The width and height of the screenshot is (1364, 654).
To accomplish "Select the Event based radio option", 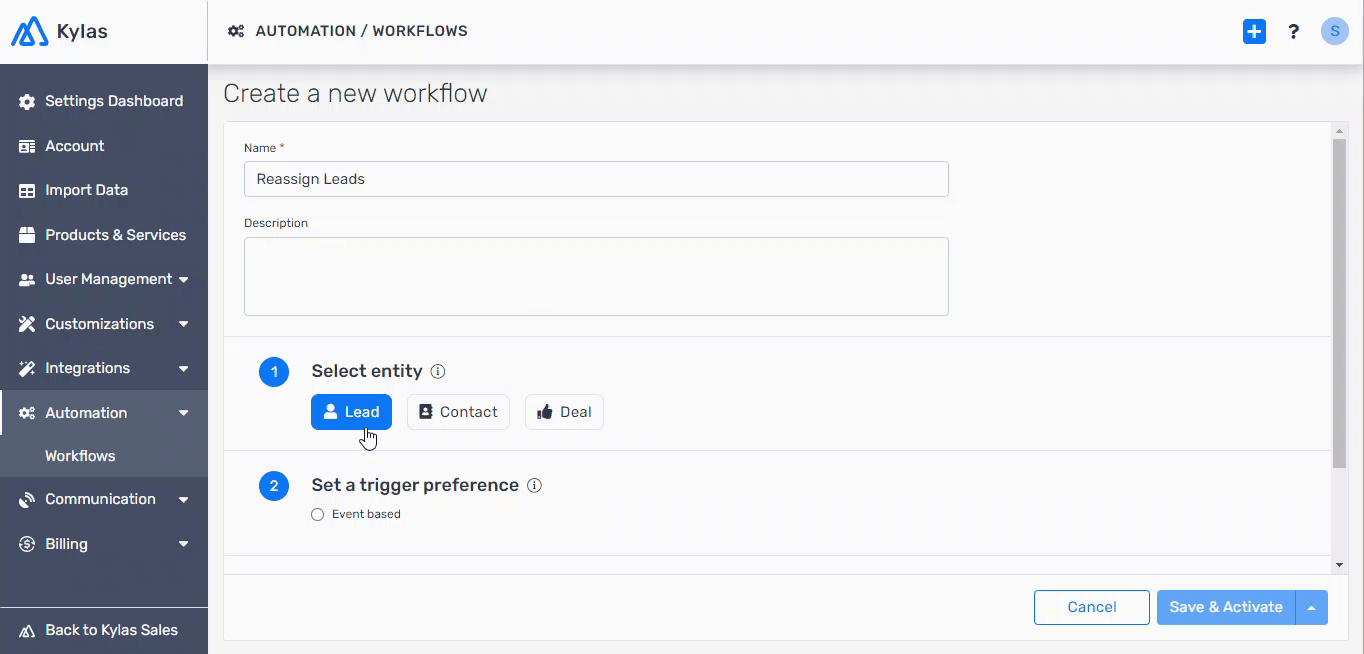I will 317,514.
